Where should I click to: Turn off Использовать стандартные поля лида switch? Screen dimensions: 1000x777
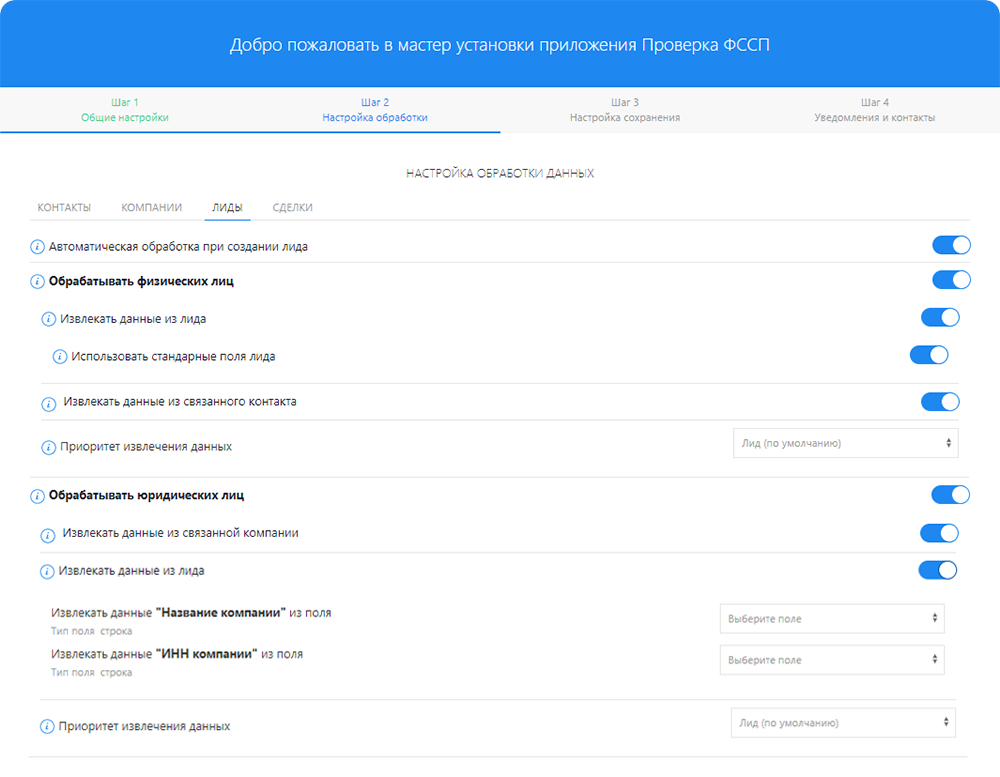[928, 354]
